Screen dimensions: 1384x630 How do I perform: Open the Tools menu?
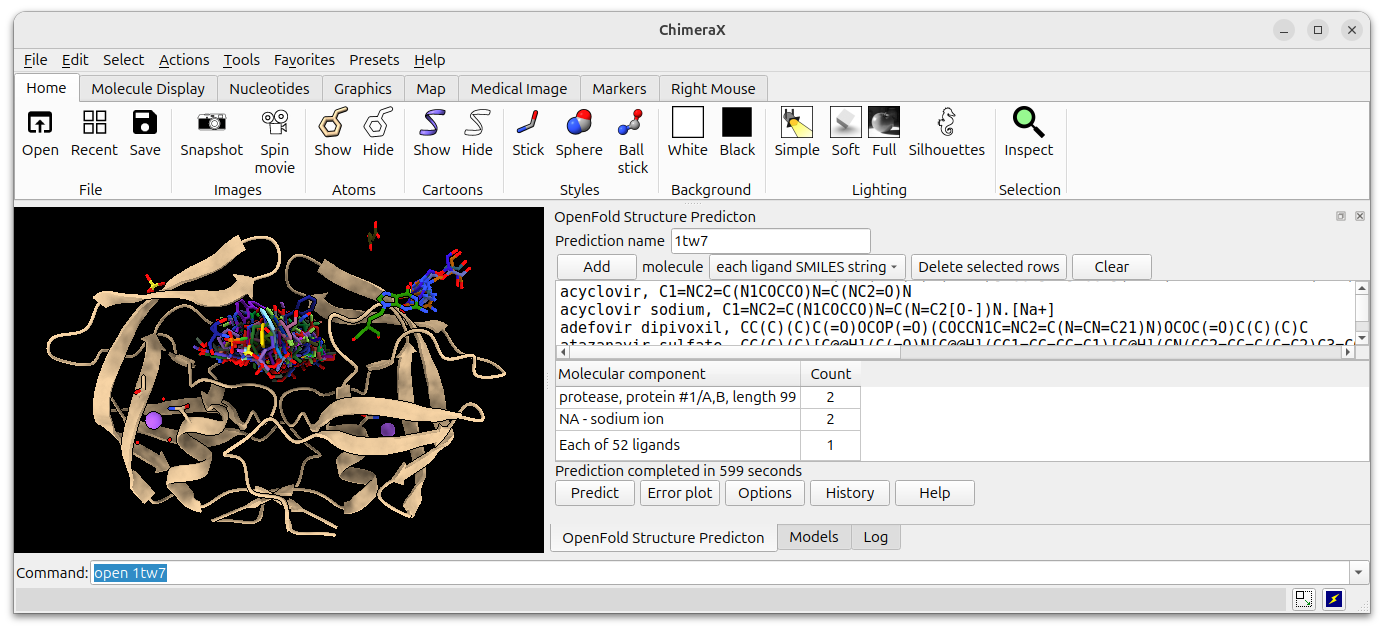241,60
